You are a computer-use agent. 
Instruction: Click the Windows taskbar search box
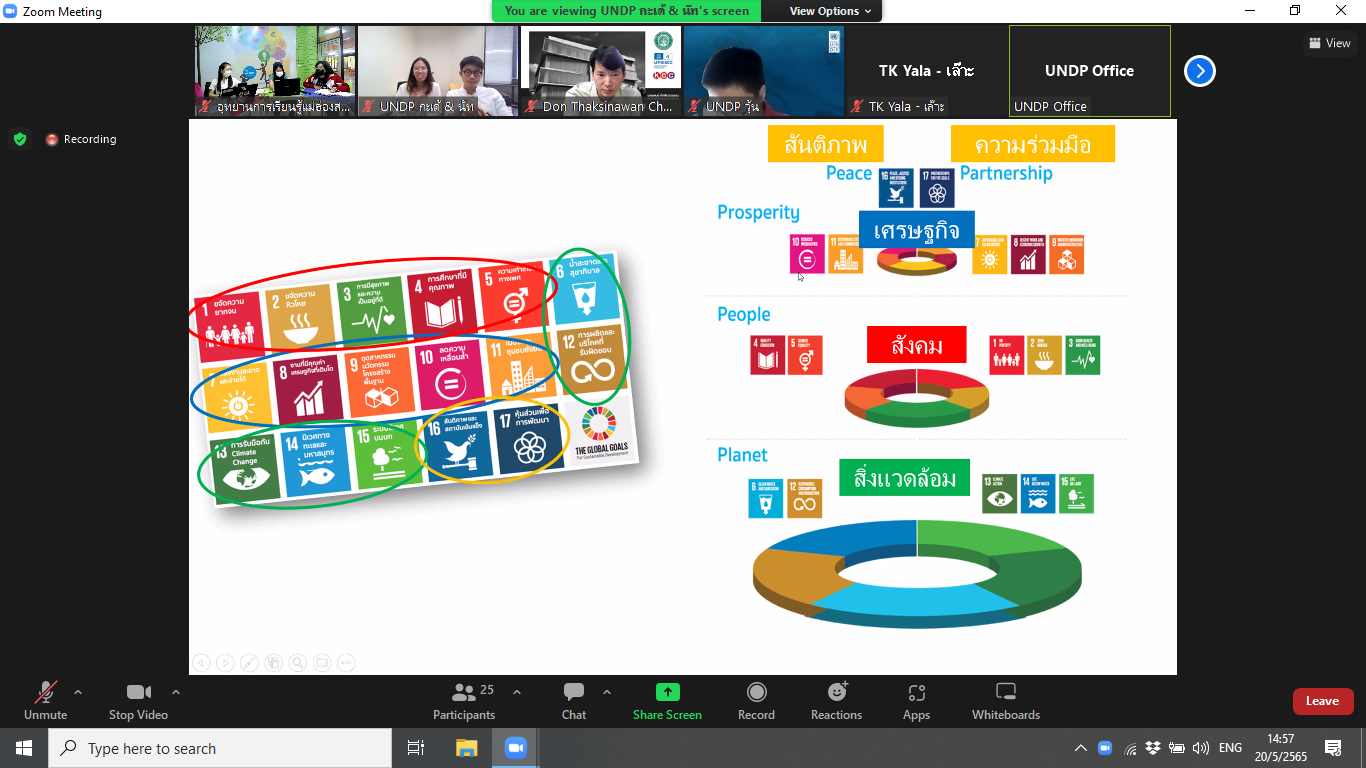(x=220, y=748)
